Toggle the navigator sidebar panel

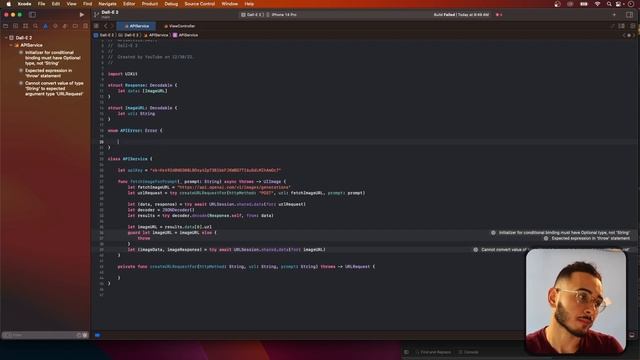(x=32, y=15)
